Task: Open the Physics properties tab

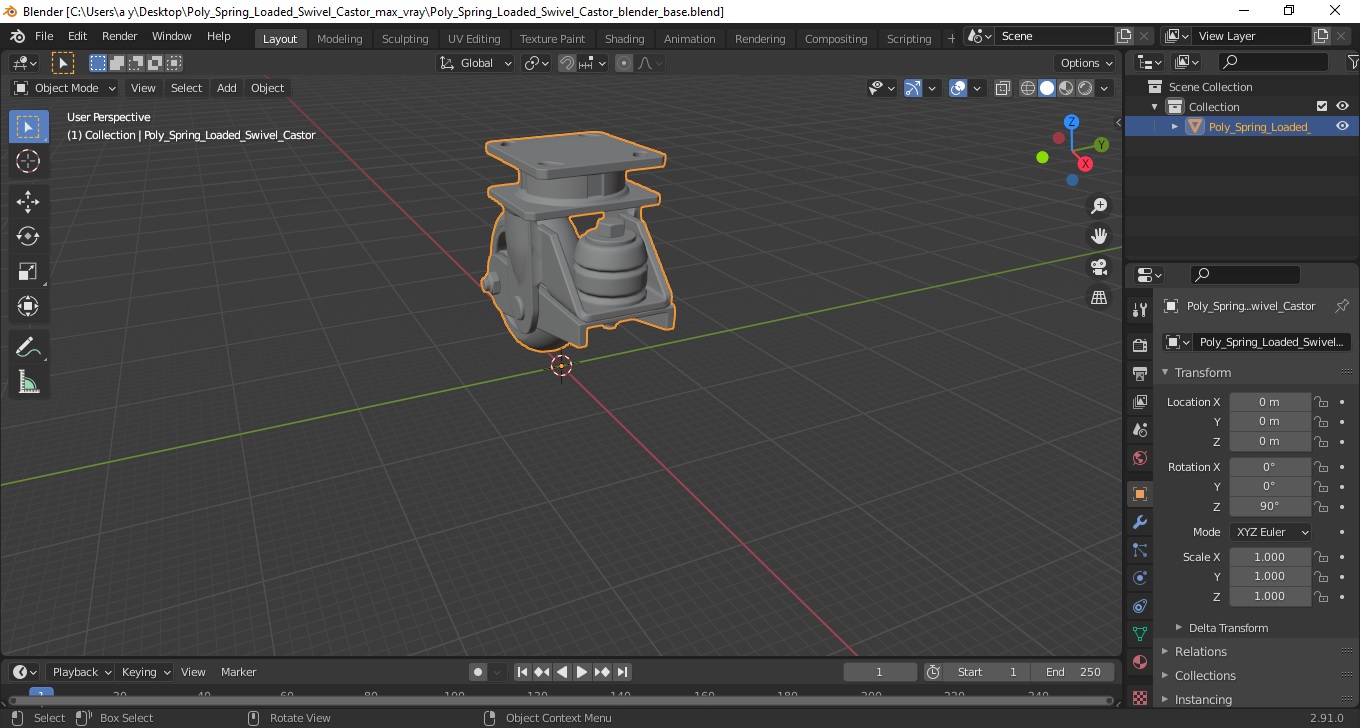Action: 1140,578
